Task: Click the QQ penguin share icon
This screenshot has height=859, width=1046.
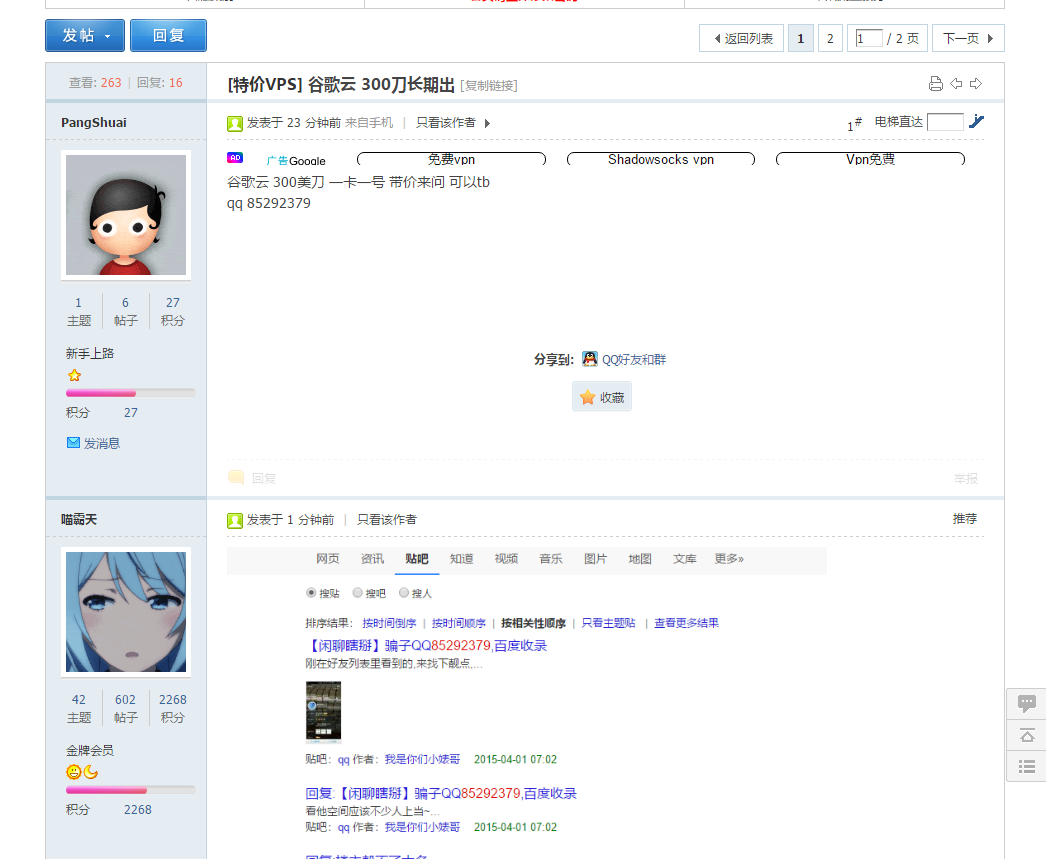Action: [590, 359]
